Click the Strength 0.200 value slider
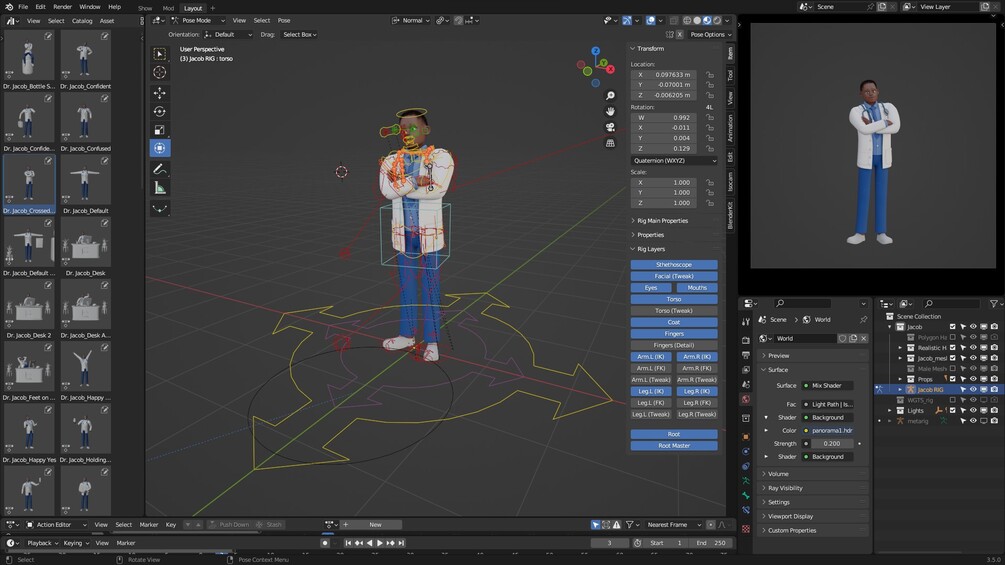Viewport: 1005px width, 565px height. (831, 443)
